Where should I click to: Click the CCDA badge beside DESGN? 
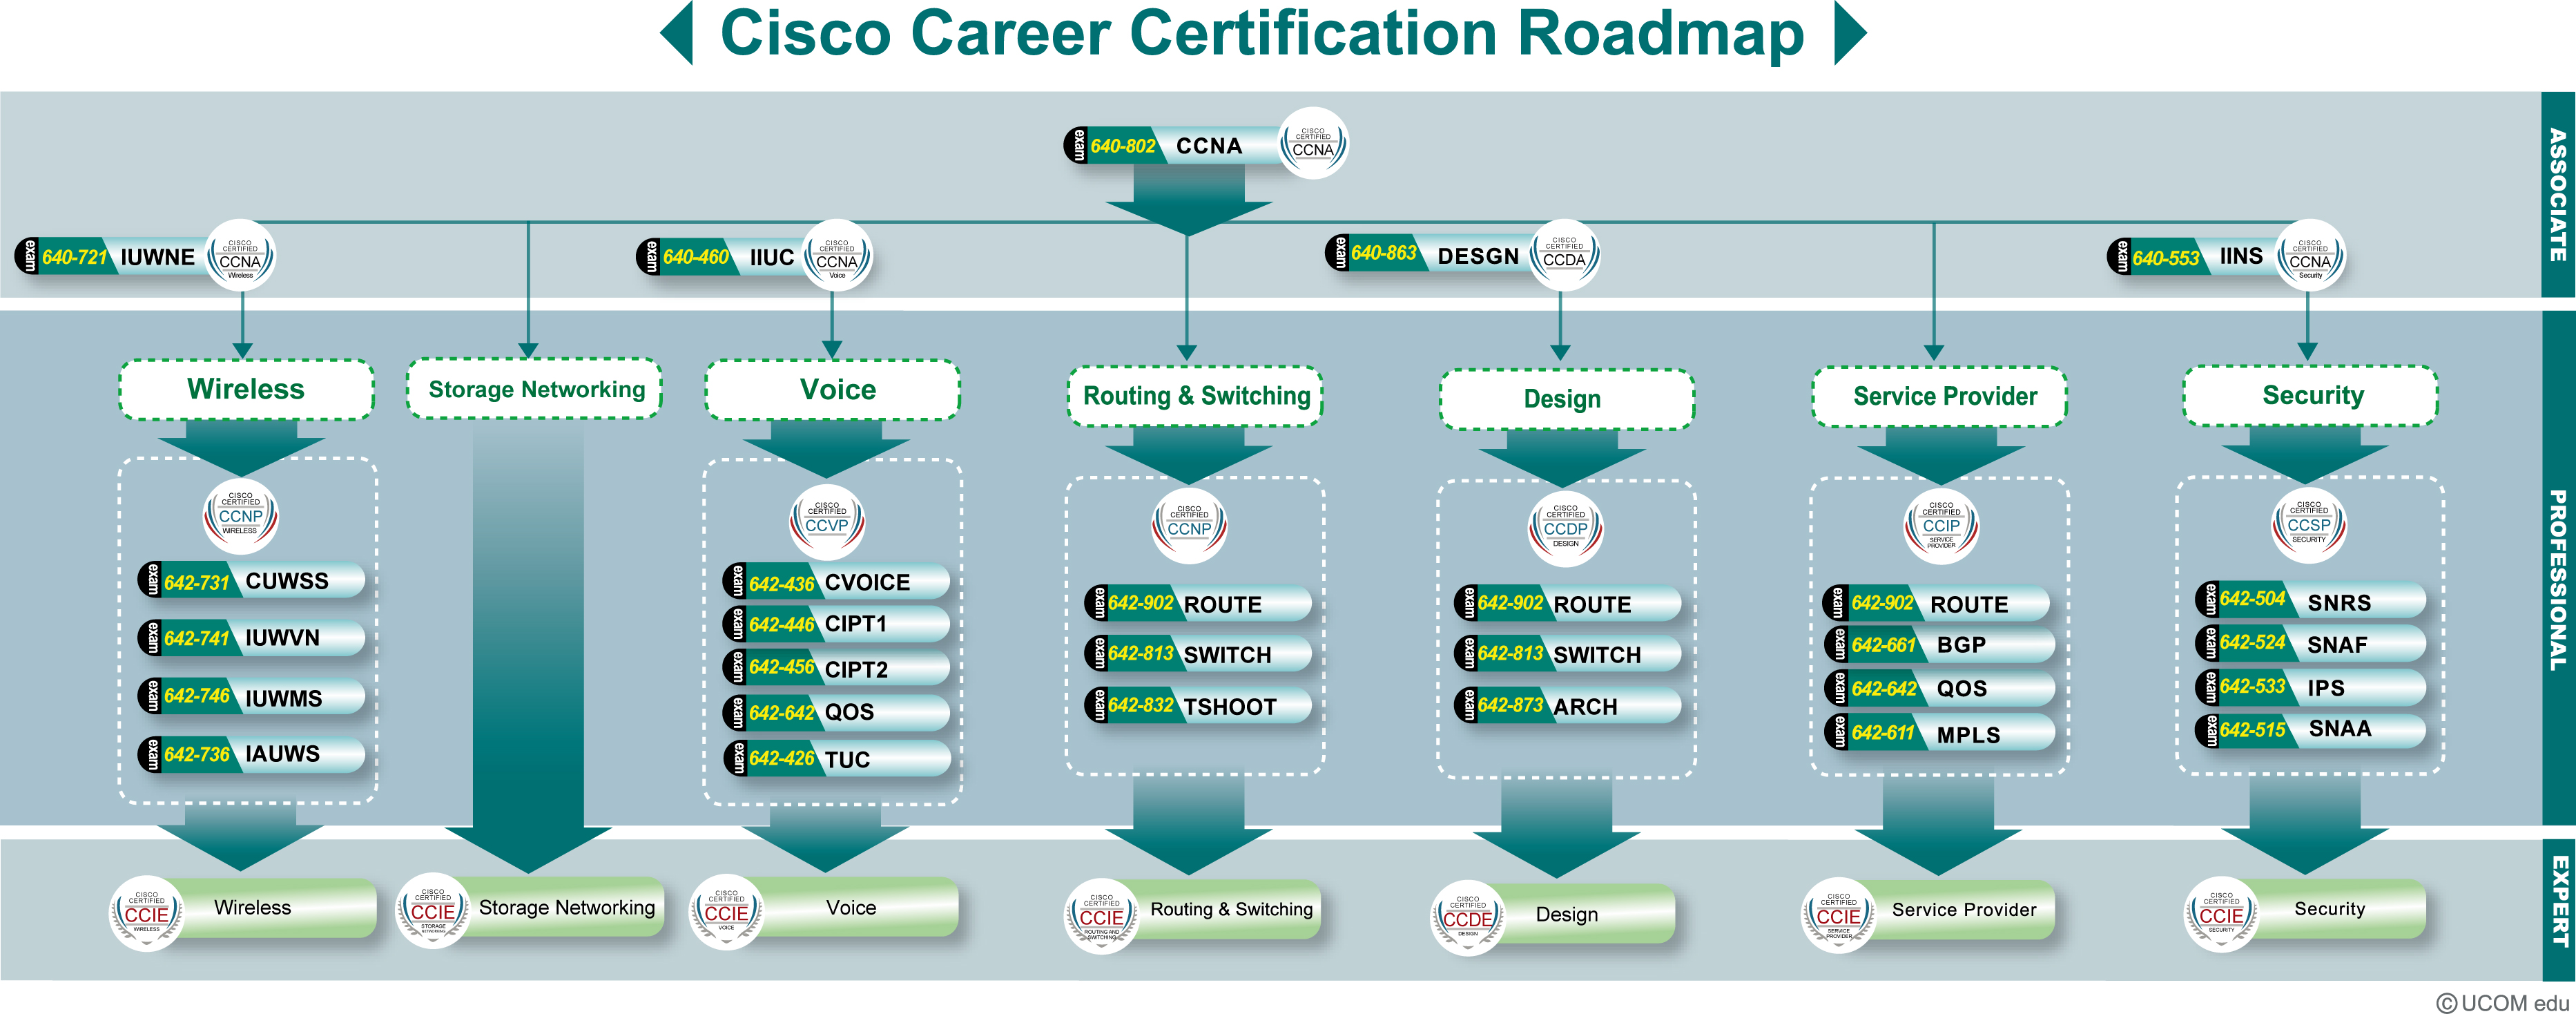click(x=1564, y=255)
